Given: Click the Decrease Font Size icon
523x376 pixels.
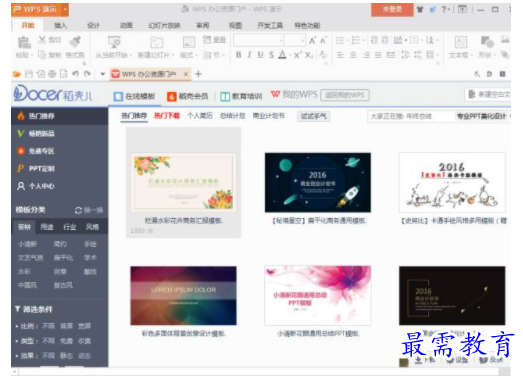Looking at the screenshot, I should [x=323, y=41].
